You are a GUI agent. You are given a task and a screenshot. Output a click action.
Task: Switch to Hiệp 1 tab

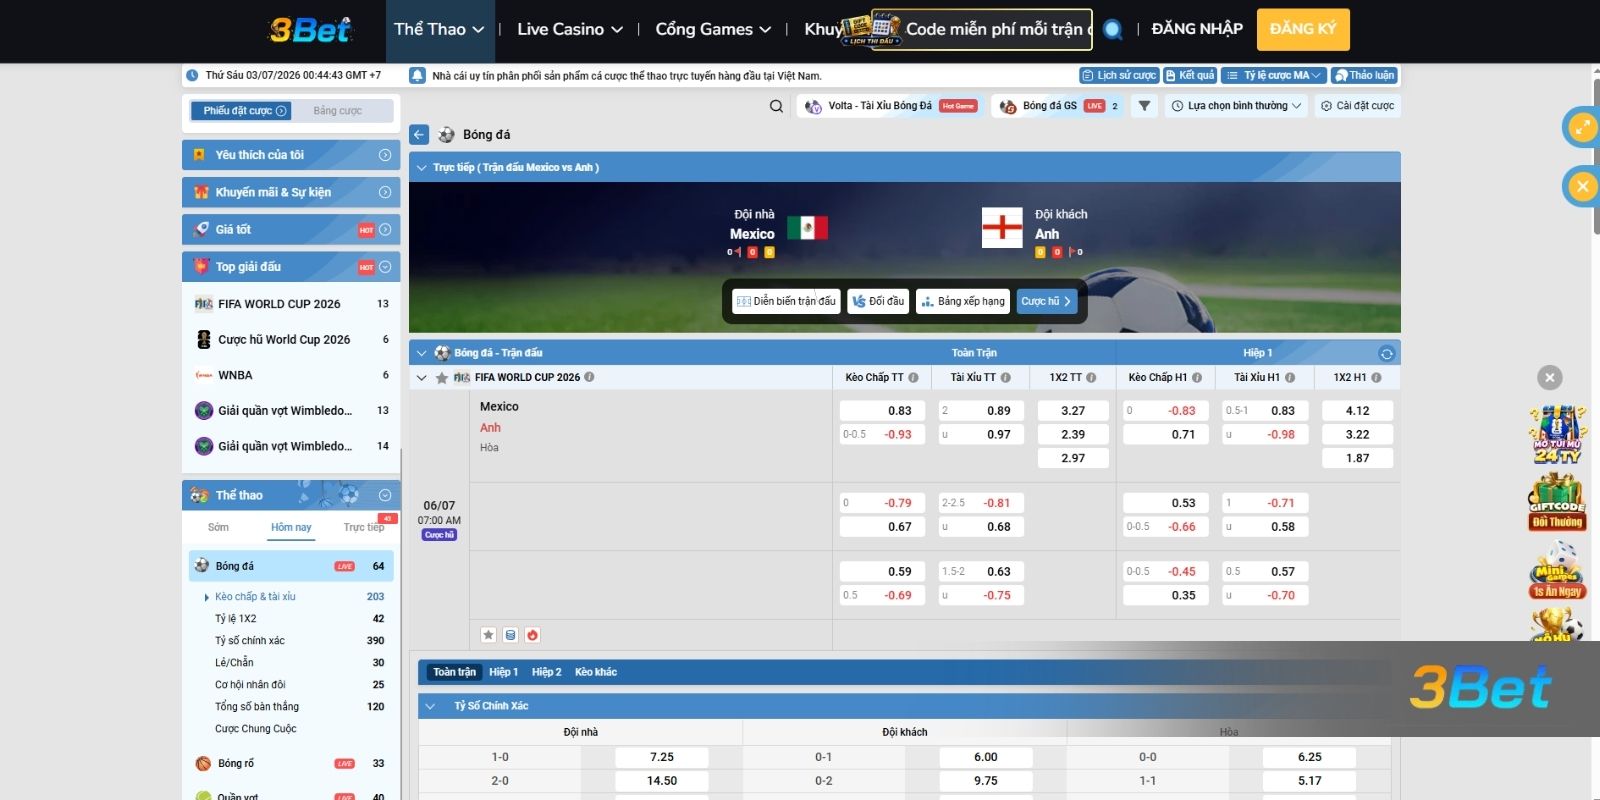[503, 672]
